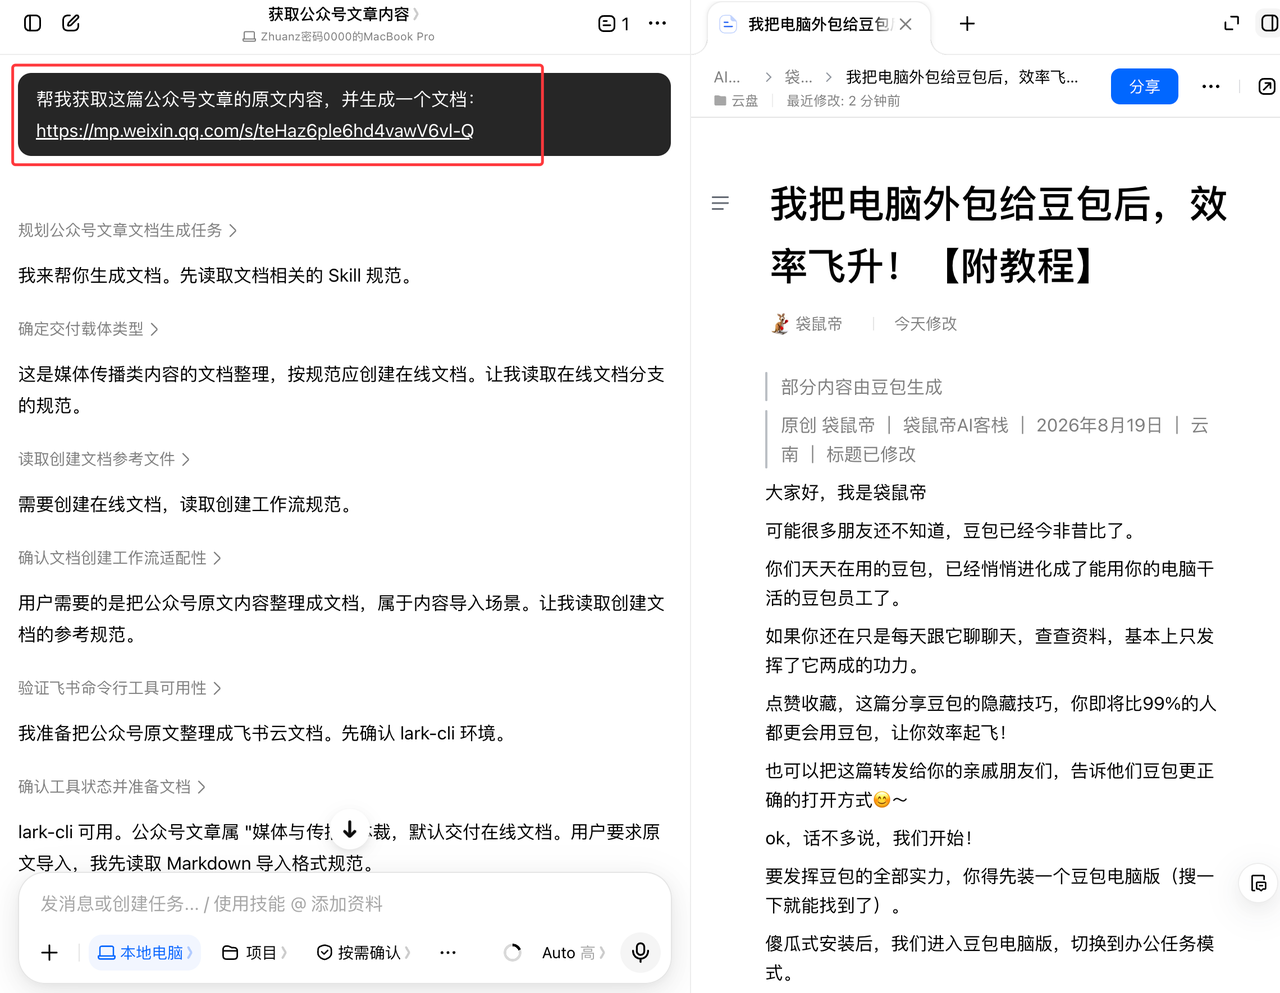1280x993 pixels.
Task: Click the jump to latest message arrow
Action: (x=350, y=829)
